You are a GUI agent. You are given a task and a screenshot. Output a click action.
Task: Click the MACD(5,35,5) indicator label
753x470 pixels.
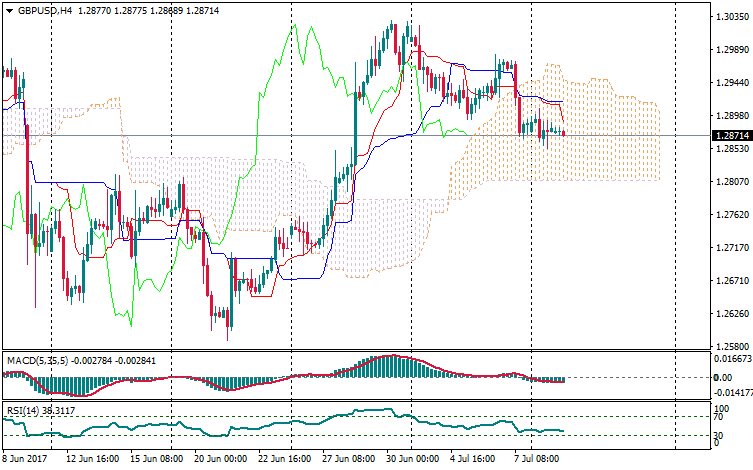pyautogui.click(x=36, y=359)
